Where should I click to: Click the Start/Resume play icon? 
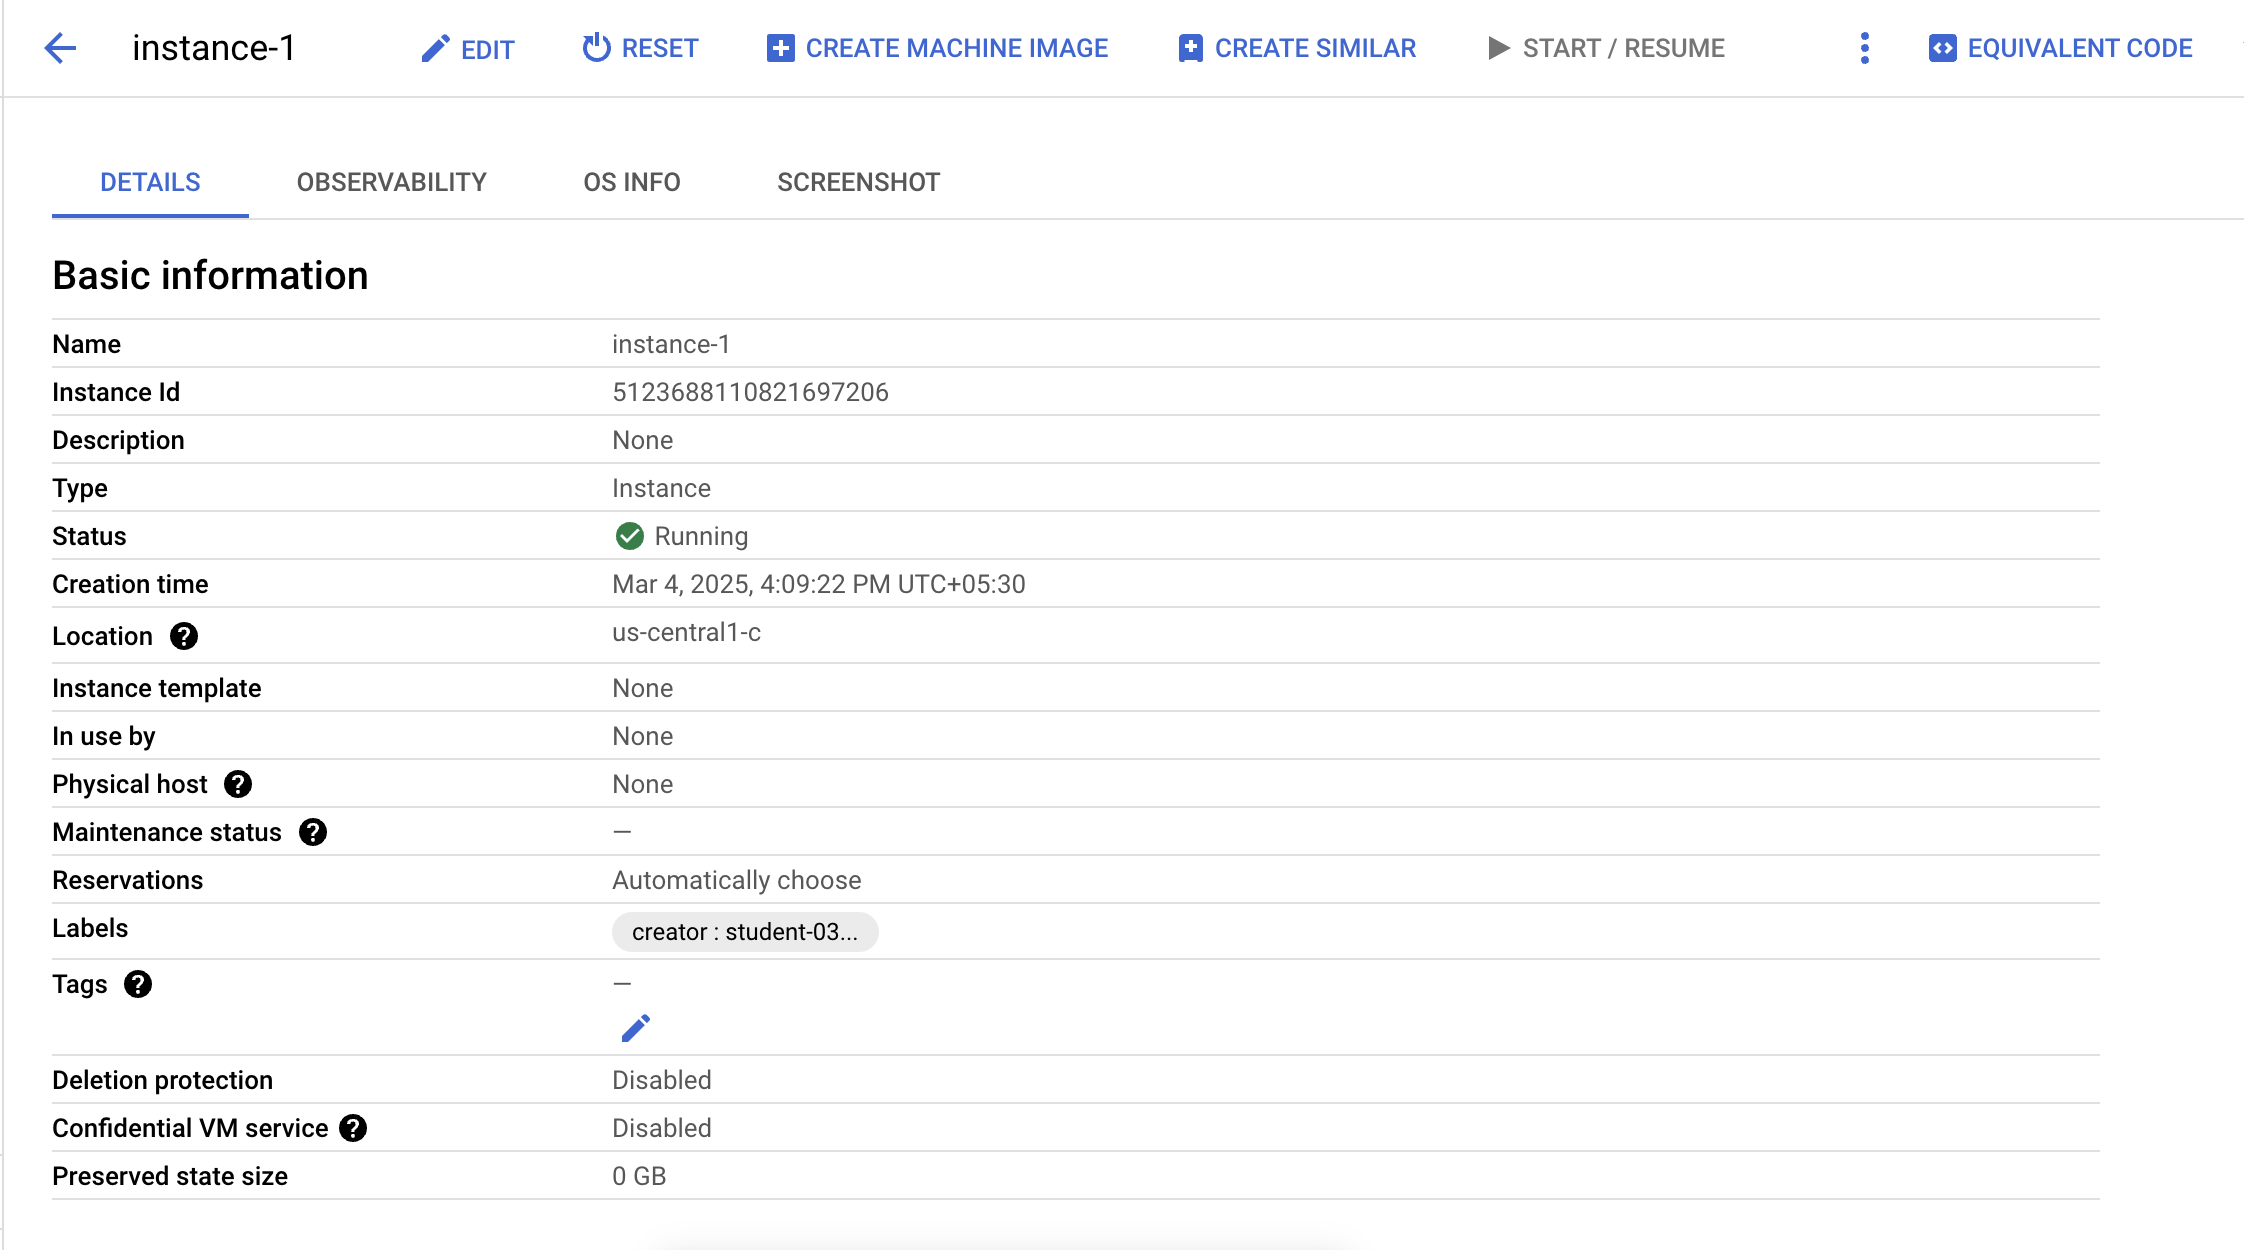(1497, 47)
